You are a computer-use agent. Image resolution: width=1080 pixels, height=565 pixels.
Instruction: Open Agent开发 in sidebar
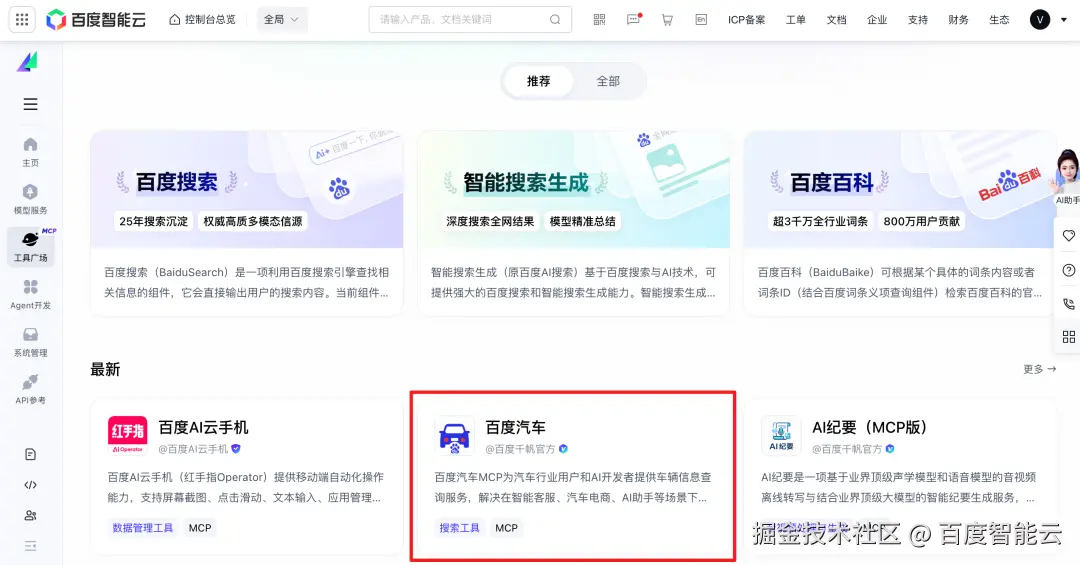30,295
